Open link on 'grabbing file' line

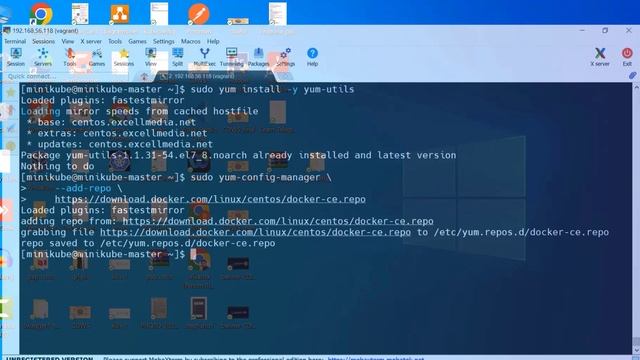[x=256, y=232]
